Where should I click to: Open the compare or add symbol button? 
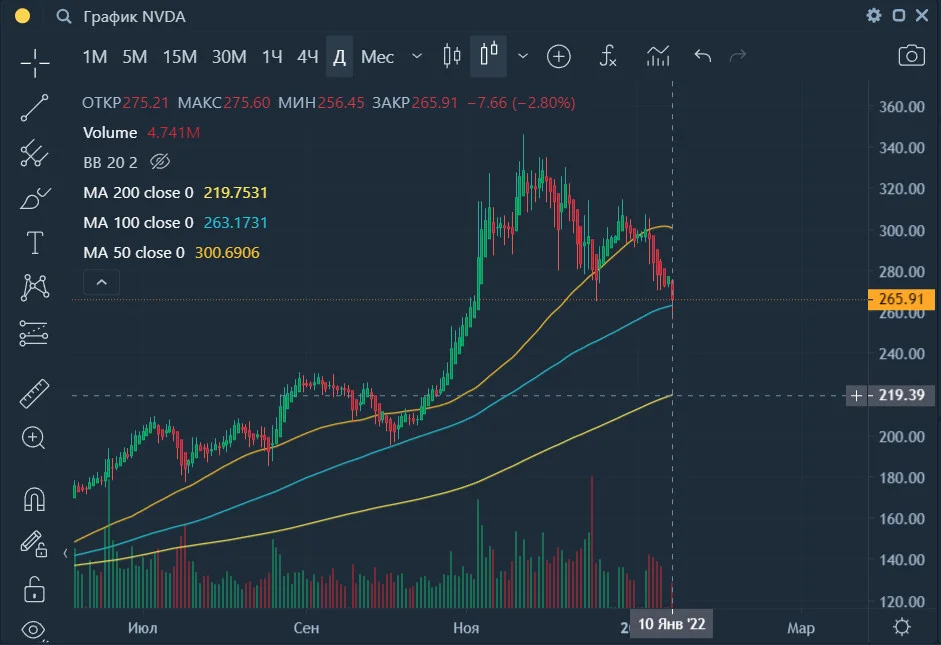[559, 57]
